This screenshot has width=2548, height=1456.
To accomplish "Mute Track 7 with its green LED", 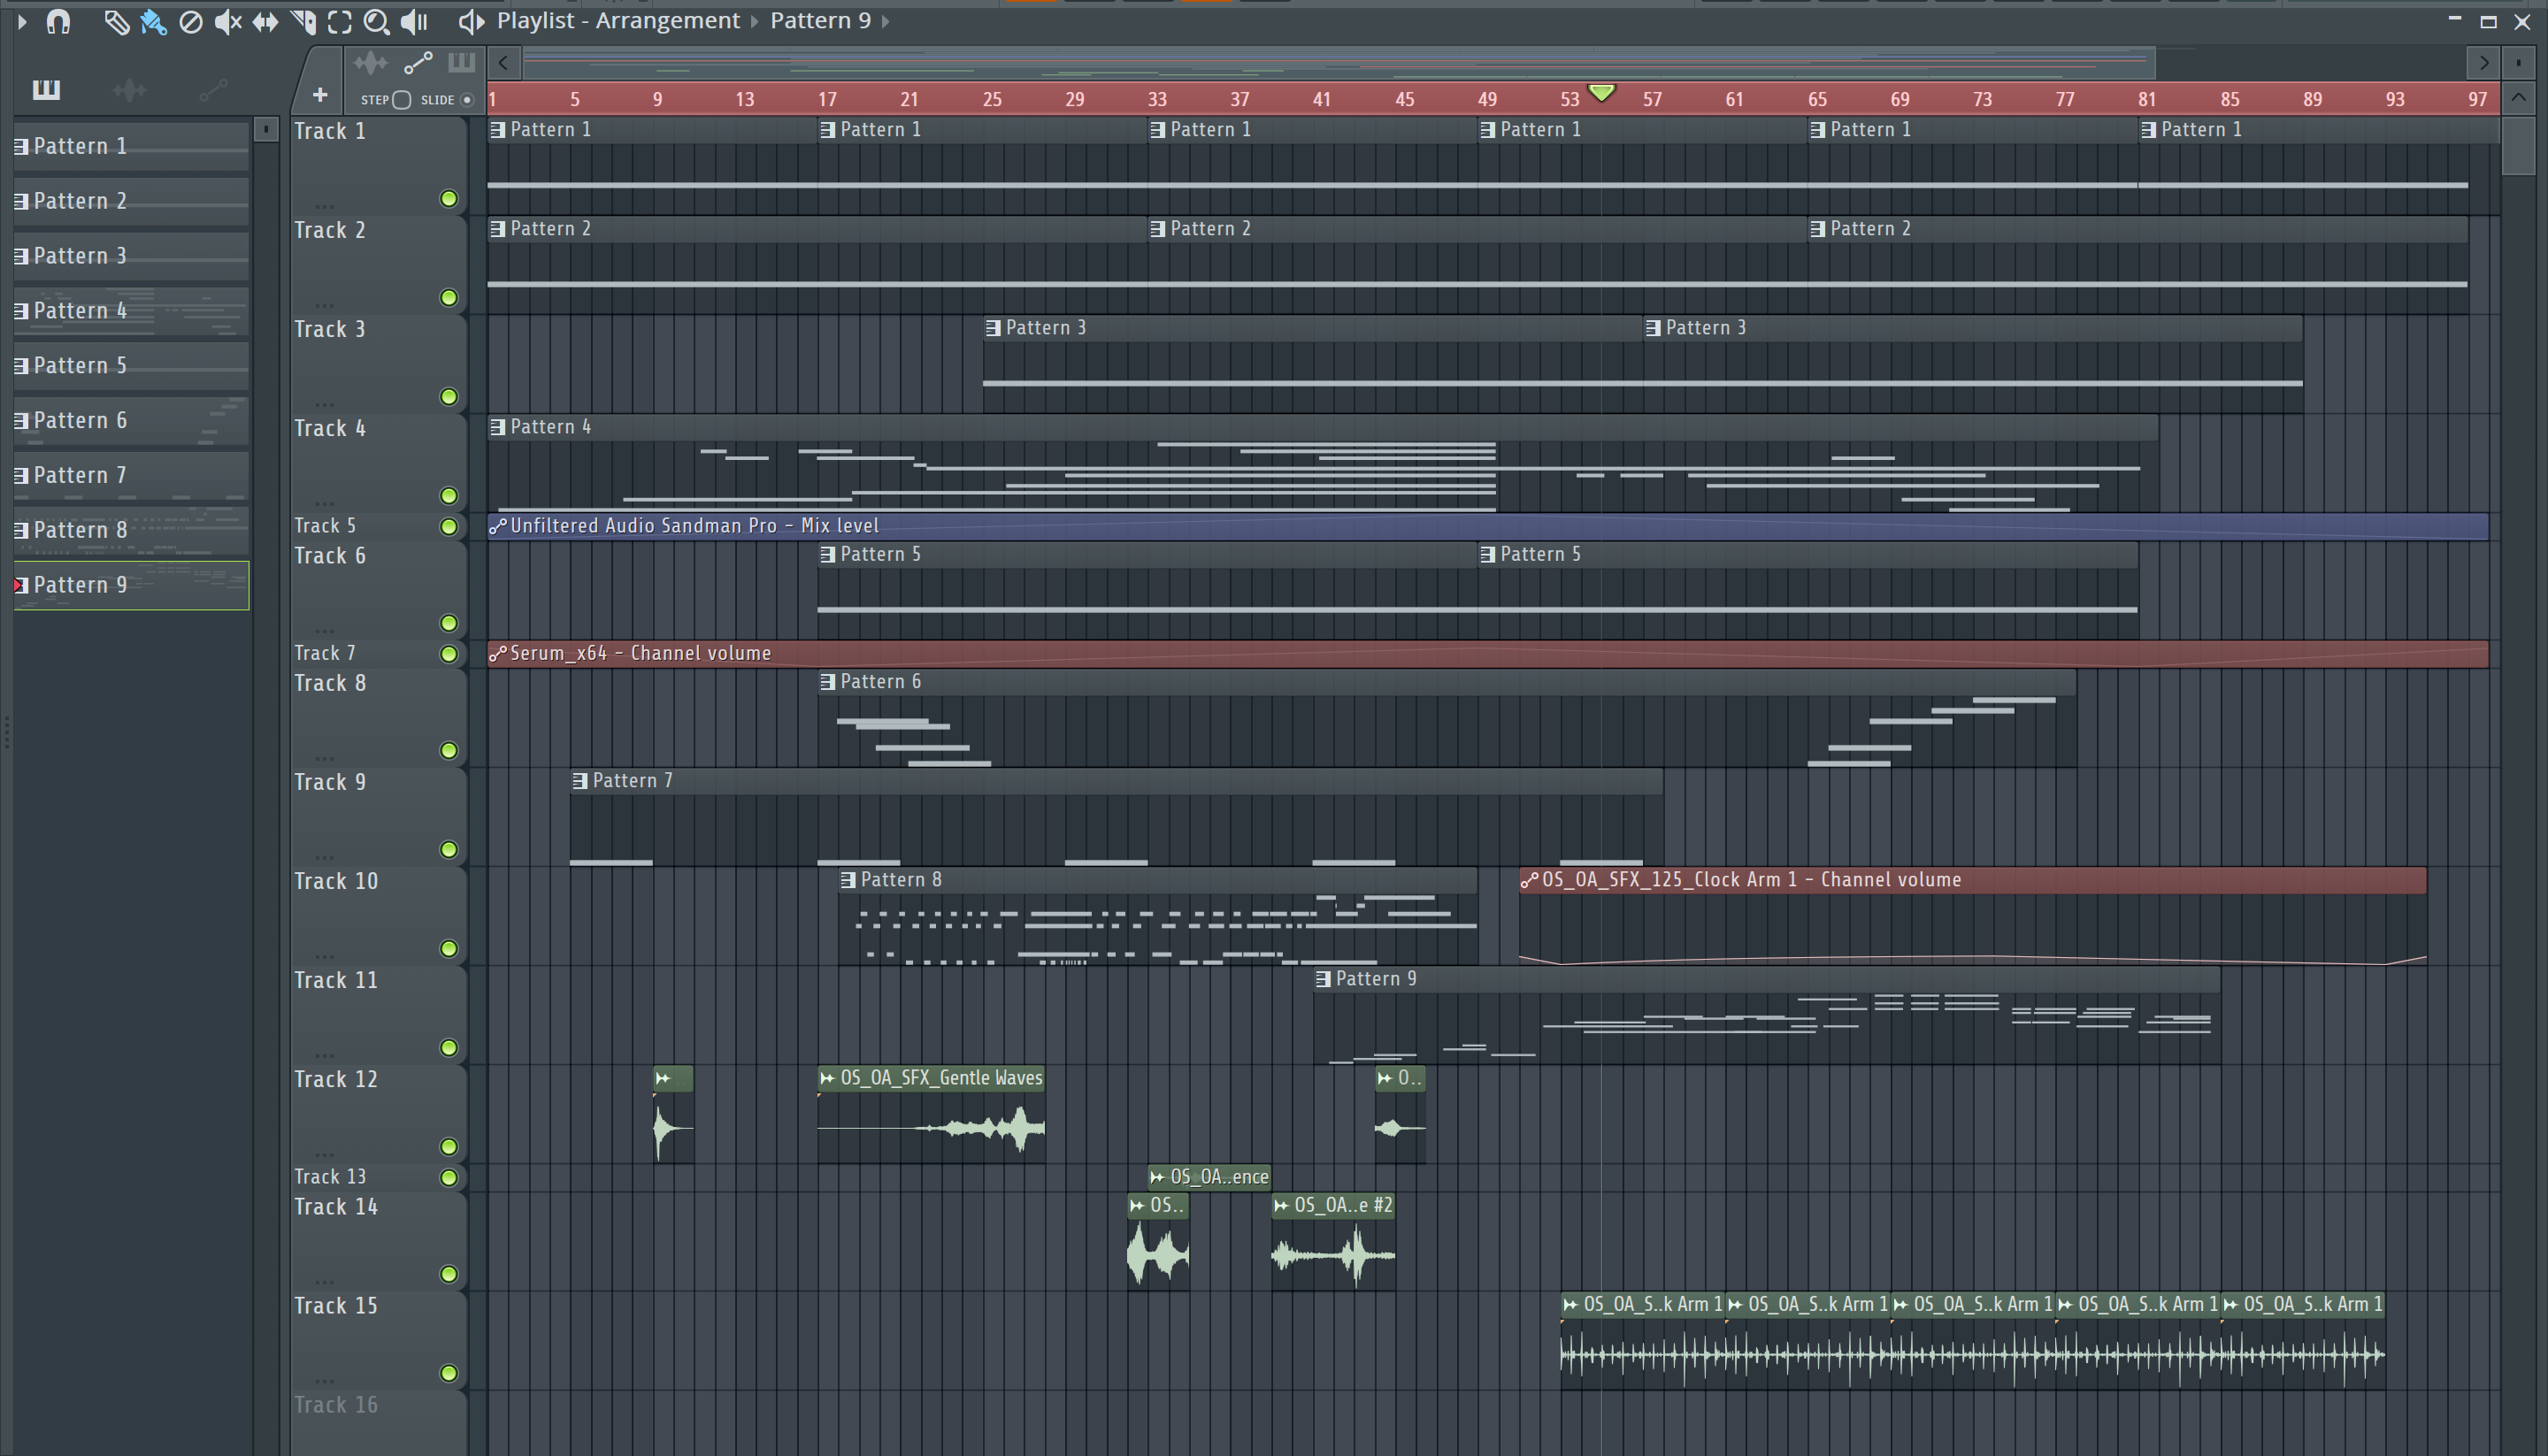I will pyautogui.click(x=449, y=654).
